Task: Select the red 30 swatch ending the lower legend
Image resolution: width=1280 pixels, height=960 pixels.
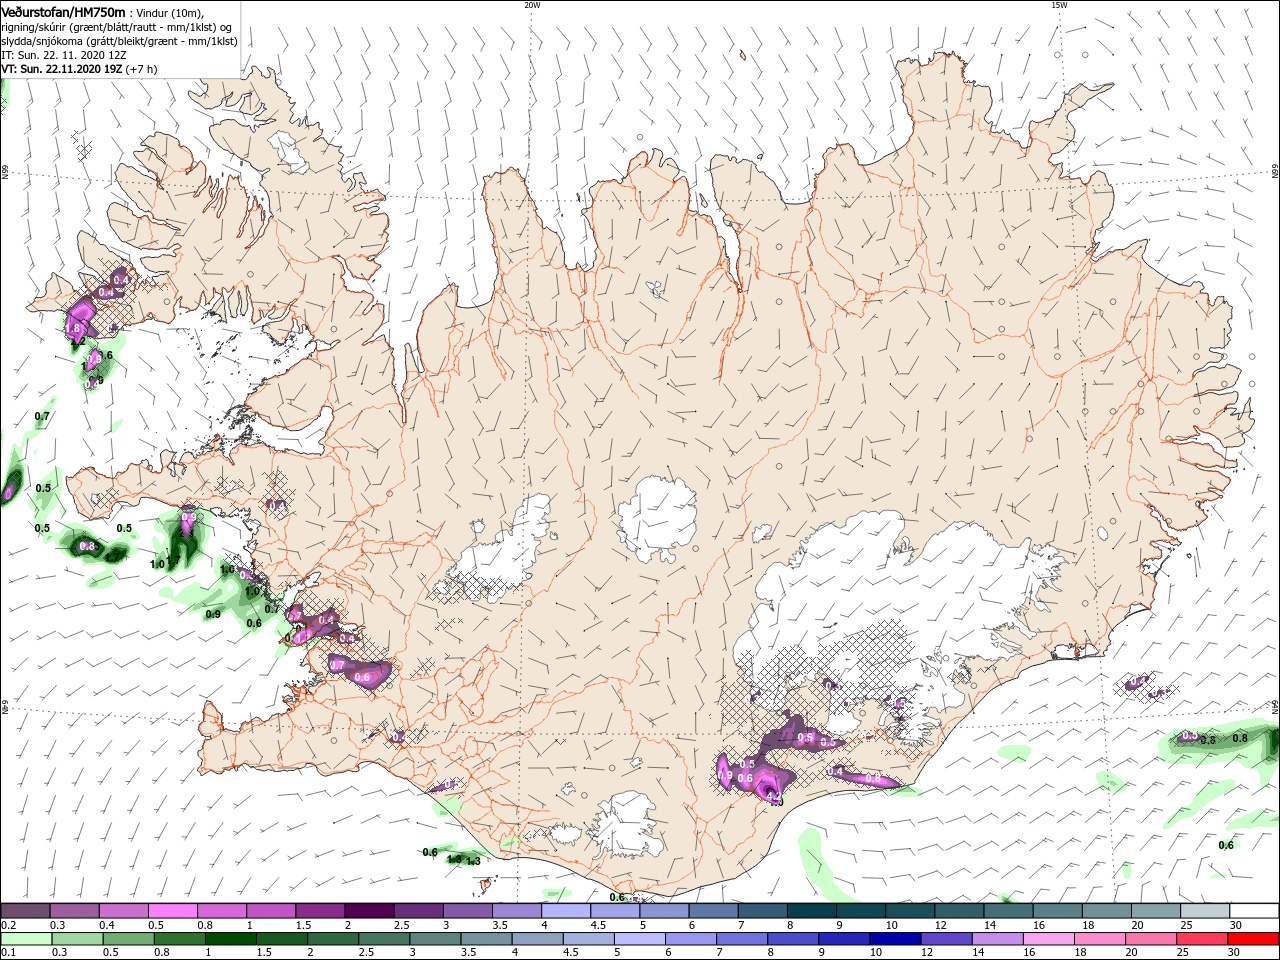Action: [x=1253, y=939]
